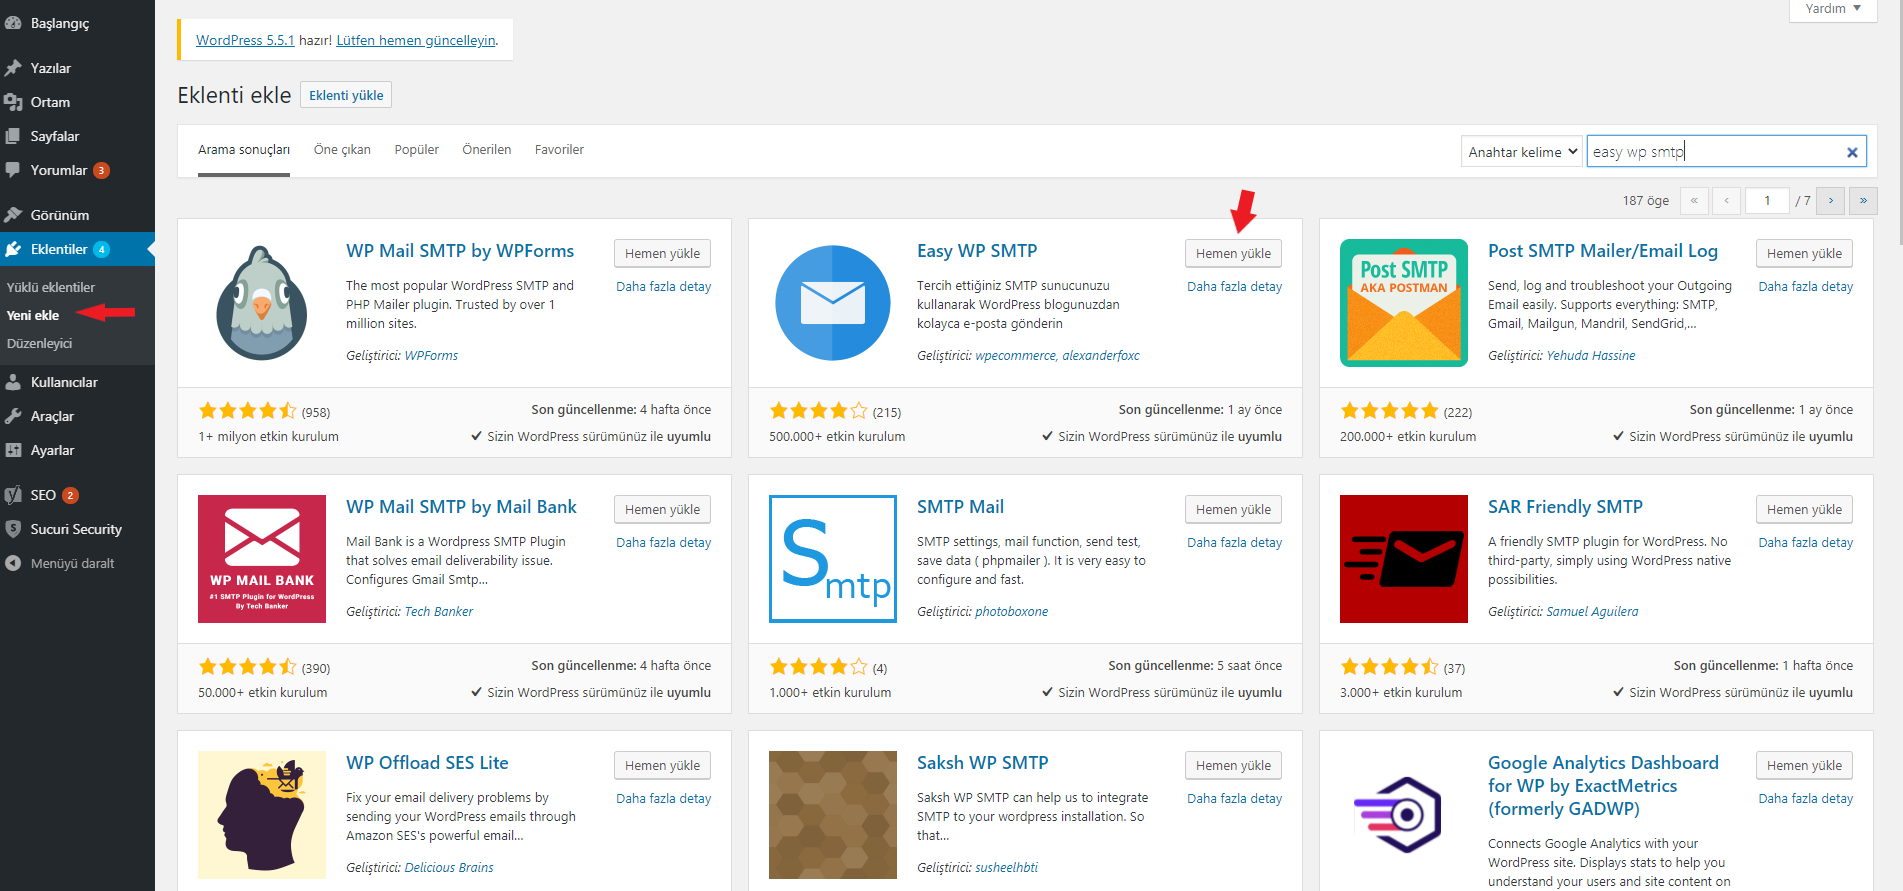Click Eklenti yükle upload button
The image size is (1903, 891).
coord(346,95)
